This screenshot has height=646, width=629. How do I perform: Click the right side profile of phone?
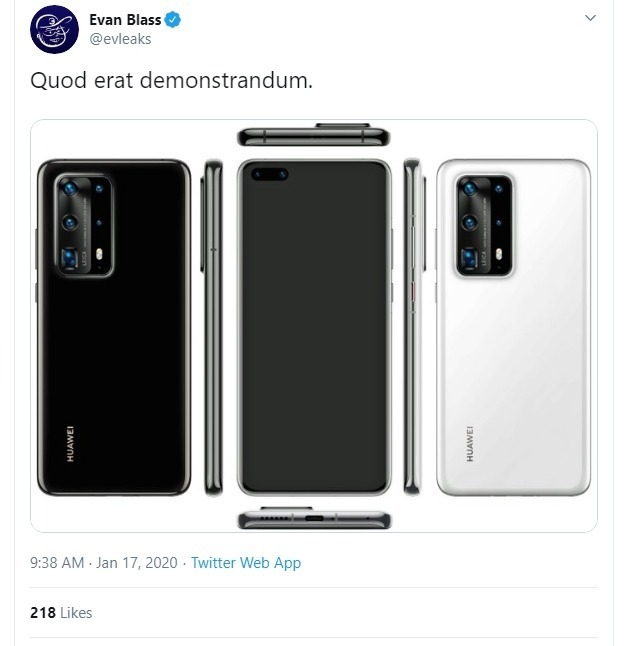pos(414,326)
